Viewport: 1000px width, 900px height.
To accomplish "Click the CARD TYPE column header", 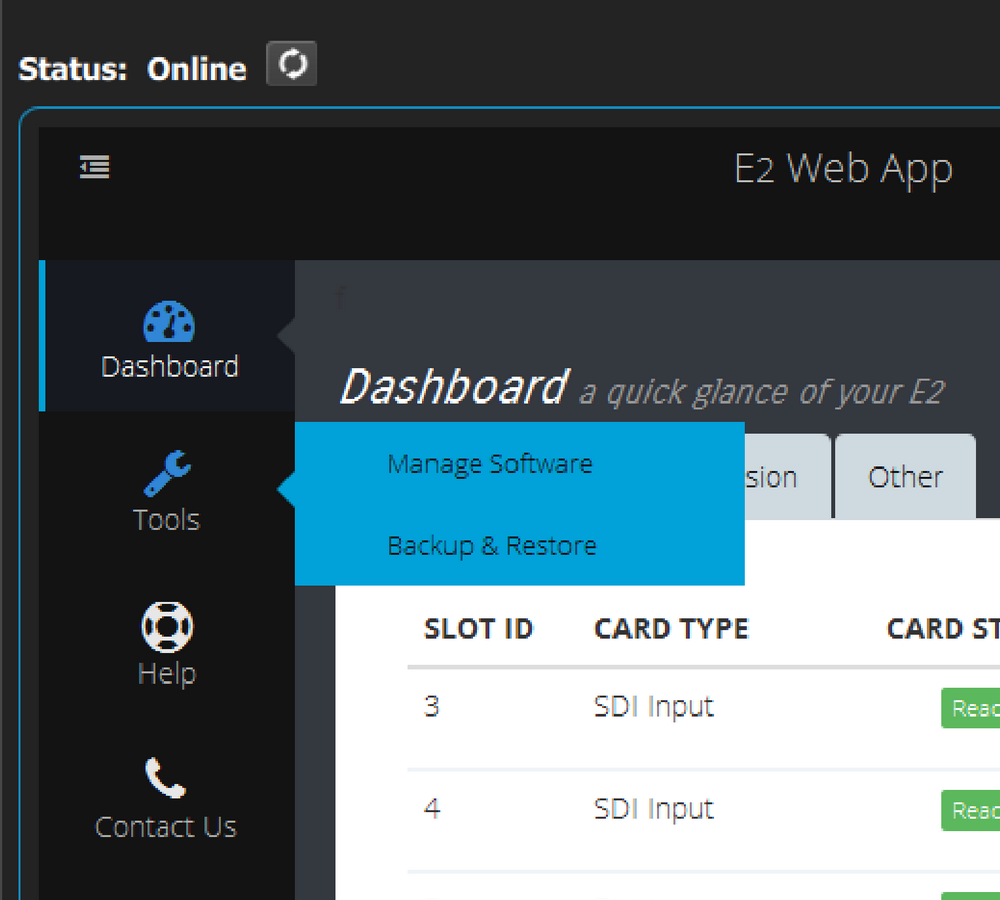I will [671, 629].
